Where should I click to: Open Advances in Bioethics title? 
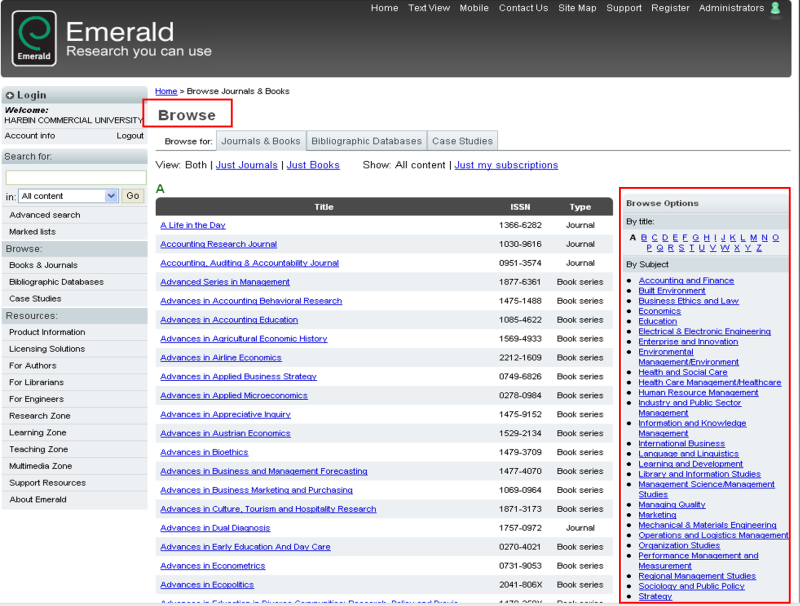click(x=204, y=452)
